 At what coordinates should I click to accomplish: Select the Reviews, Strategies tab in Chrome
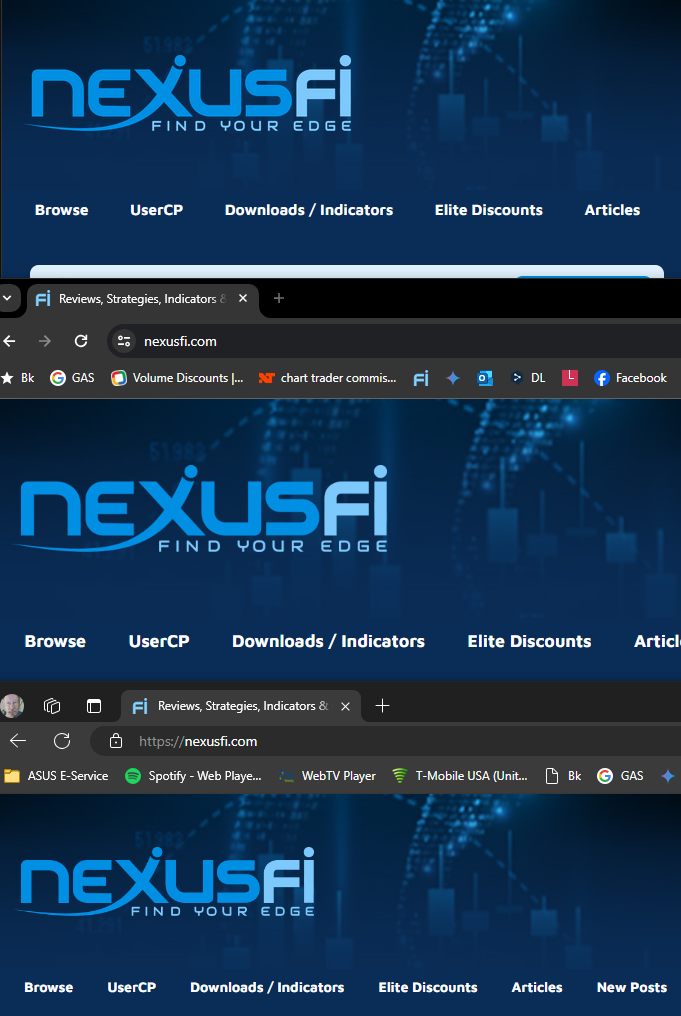(143, 299)
